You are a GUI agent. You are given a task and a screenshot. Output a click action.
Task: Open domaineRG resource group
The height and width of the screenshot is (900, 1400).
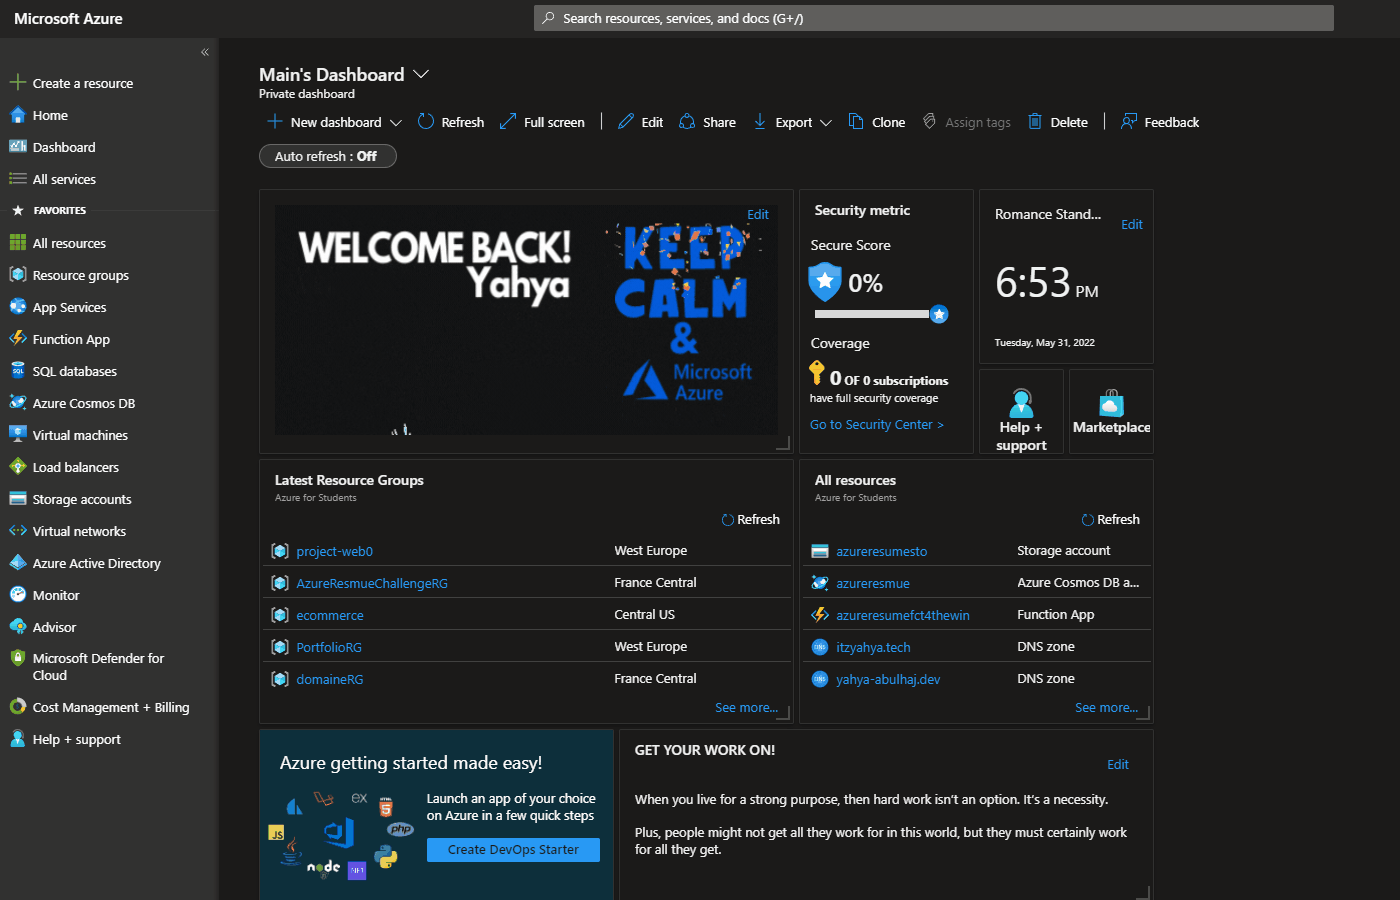coord(330,679)
